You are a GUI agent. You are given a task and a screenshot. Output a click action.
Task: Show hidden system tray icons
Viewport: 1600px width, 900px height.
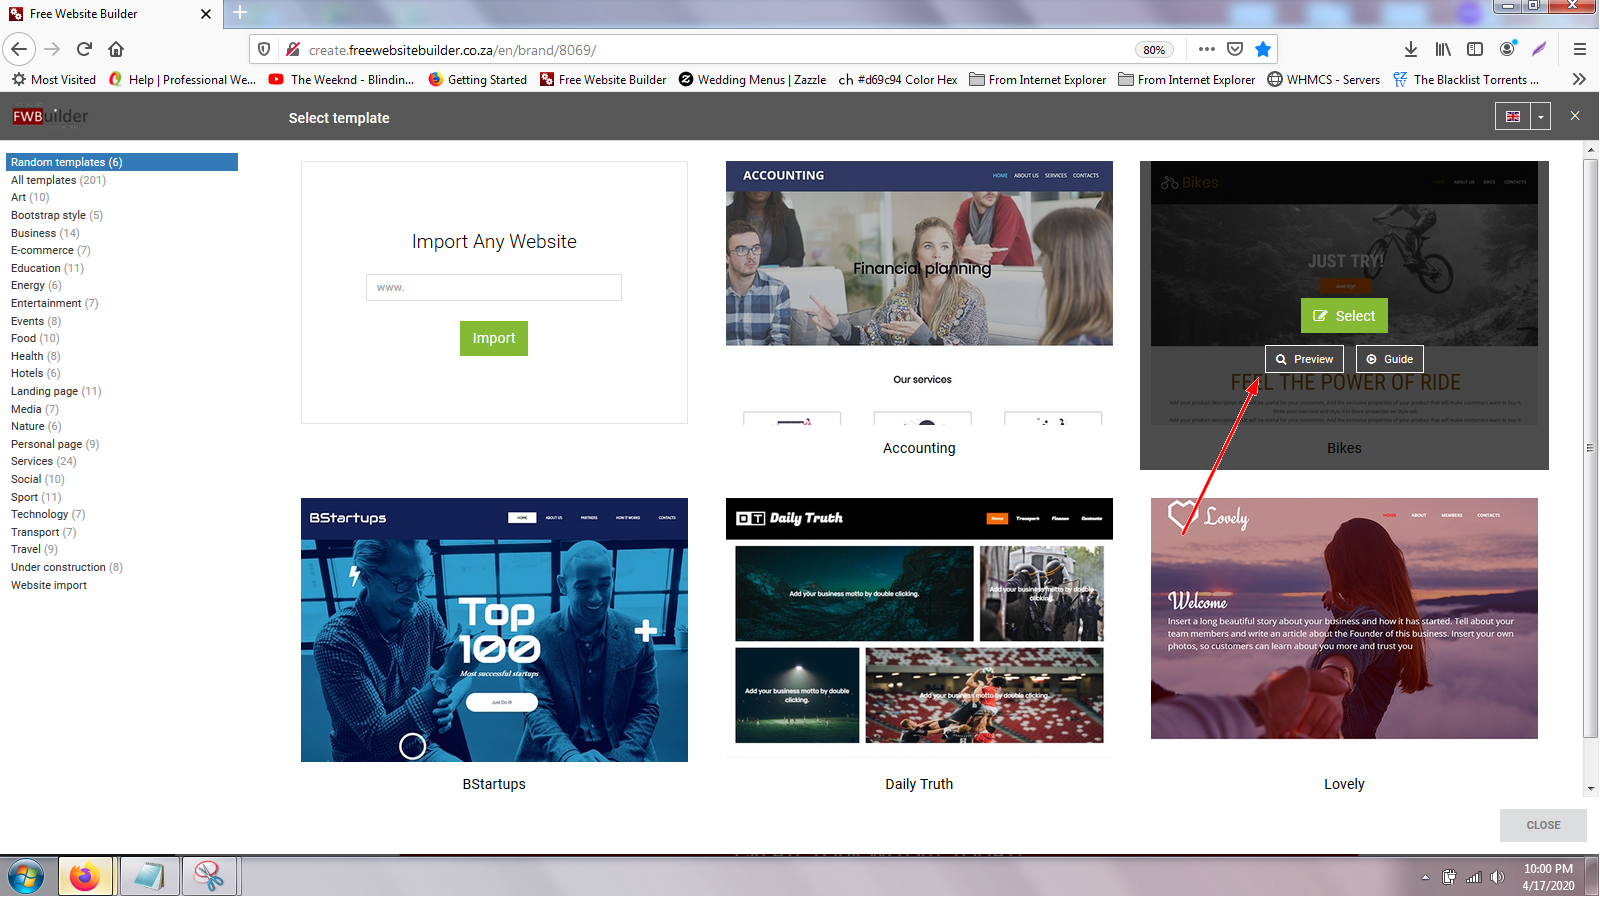[x=1425, y=877]
